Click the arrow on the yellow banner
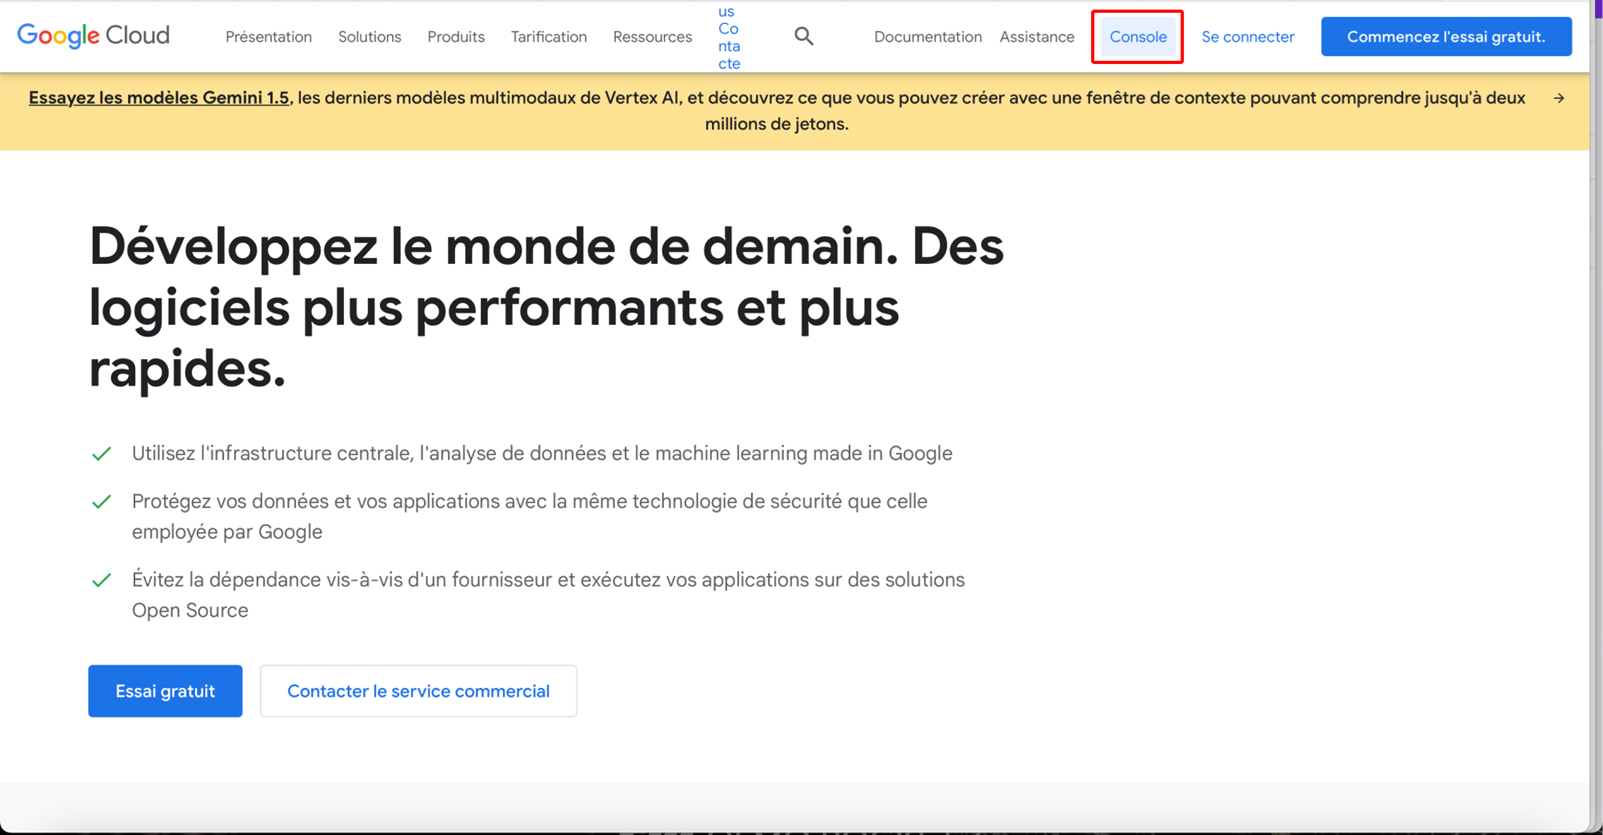Image resolution: width=1603 pixels, height=835 pixels. (x=1558, y=98)
